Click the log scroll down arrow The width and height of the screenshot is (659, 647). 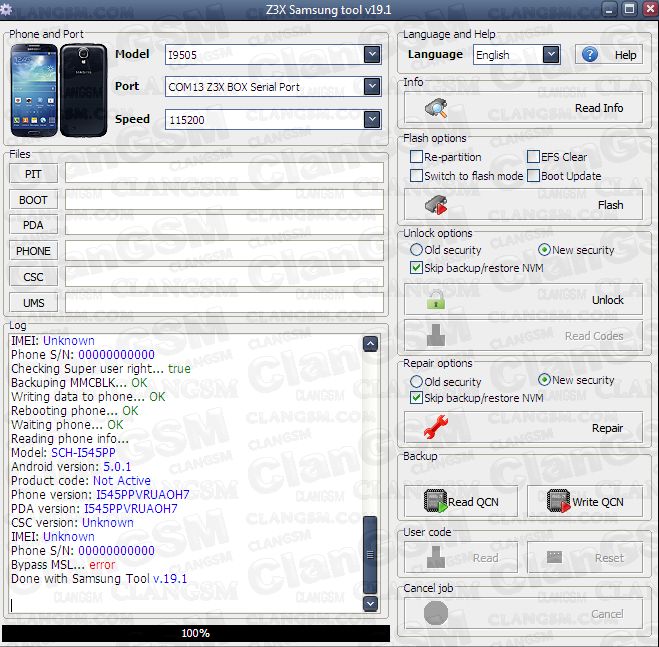[x=370, y=604]
